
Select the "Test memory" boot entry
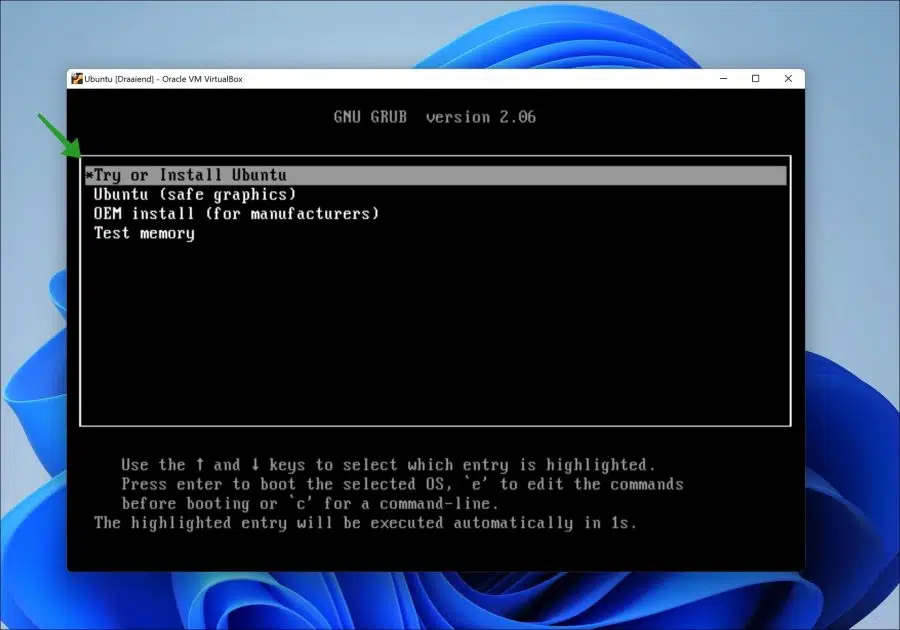(x=144, y=234)
